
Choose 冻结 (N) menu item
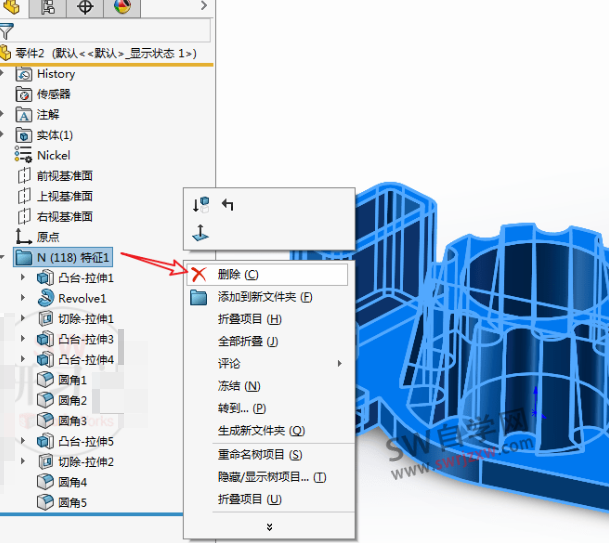click(x=270, y=386)
